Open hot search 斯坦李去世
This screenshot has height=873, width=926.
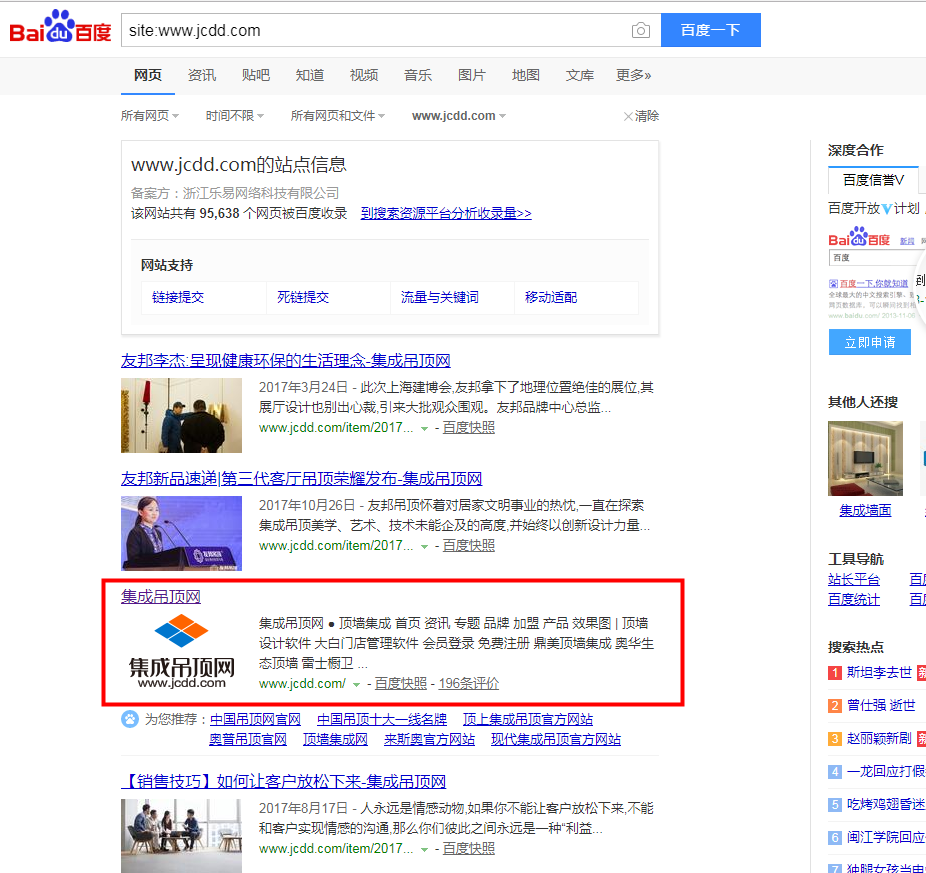pos(879,673)
